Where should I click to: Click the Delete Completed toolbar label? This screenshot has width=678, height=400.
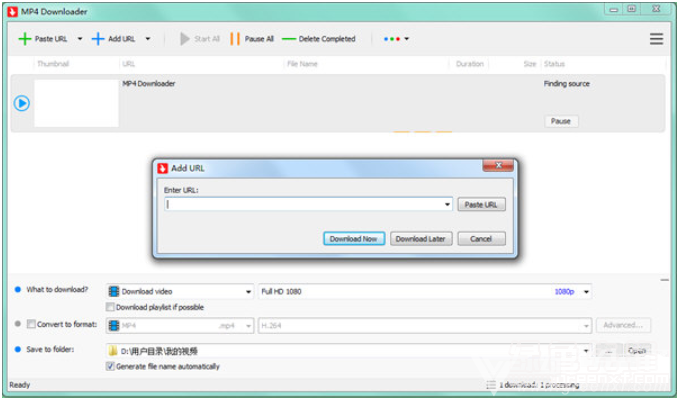(327, 39)
